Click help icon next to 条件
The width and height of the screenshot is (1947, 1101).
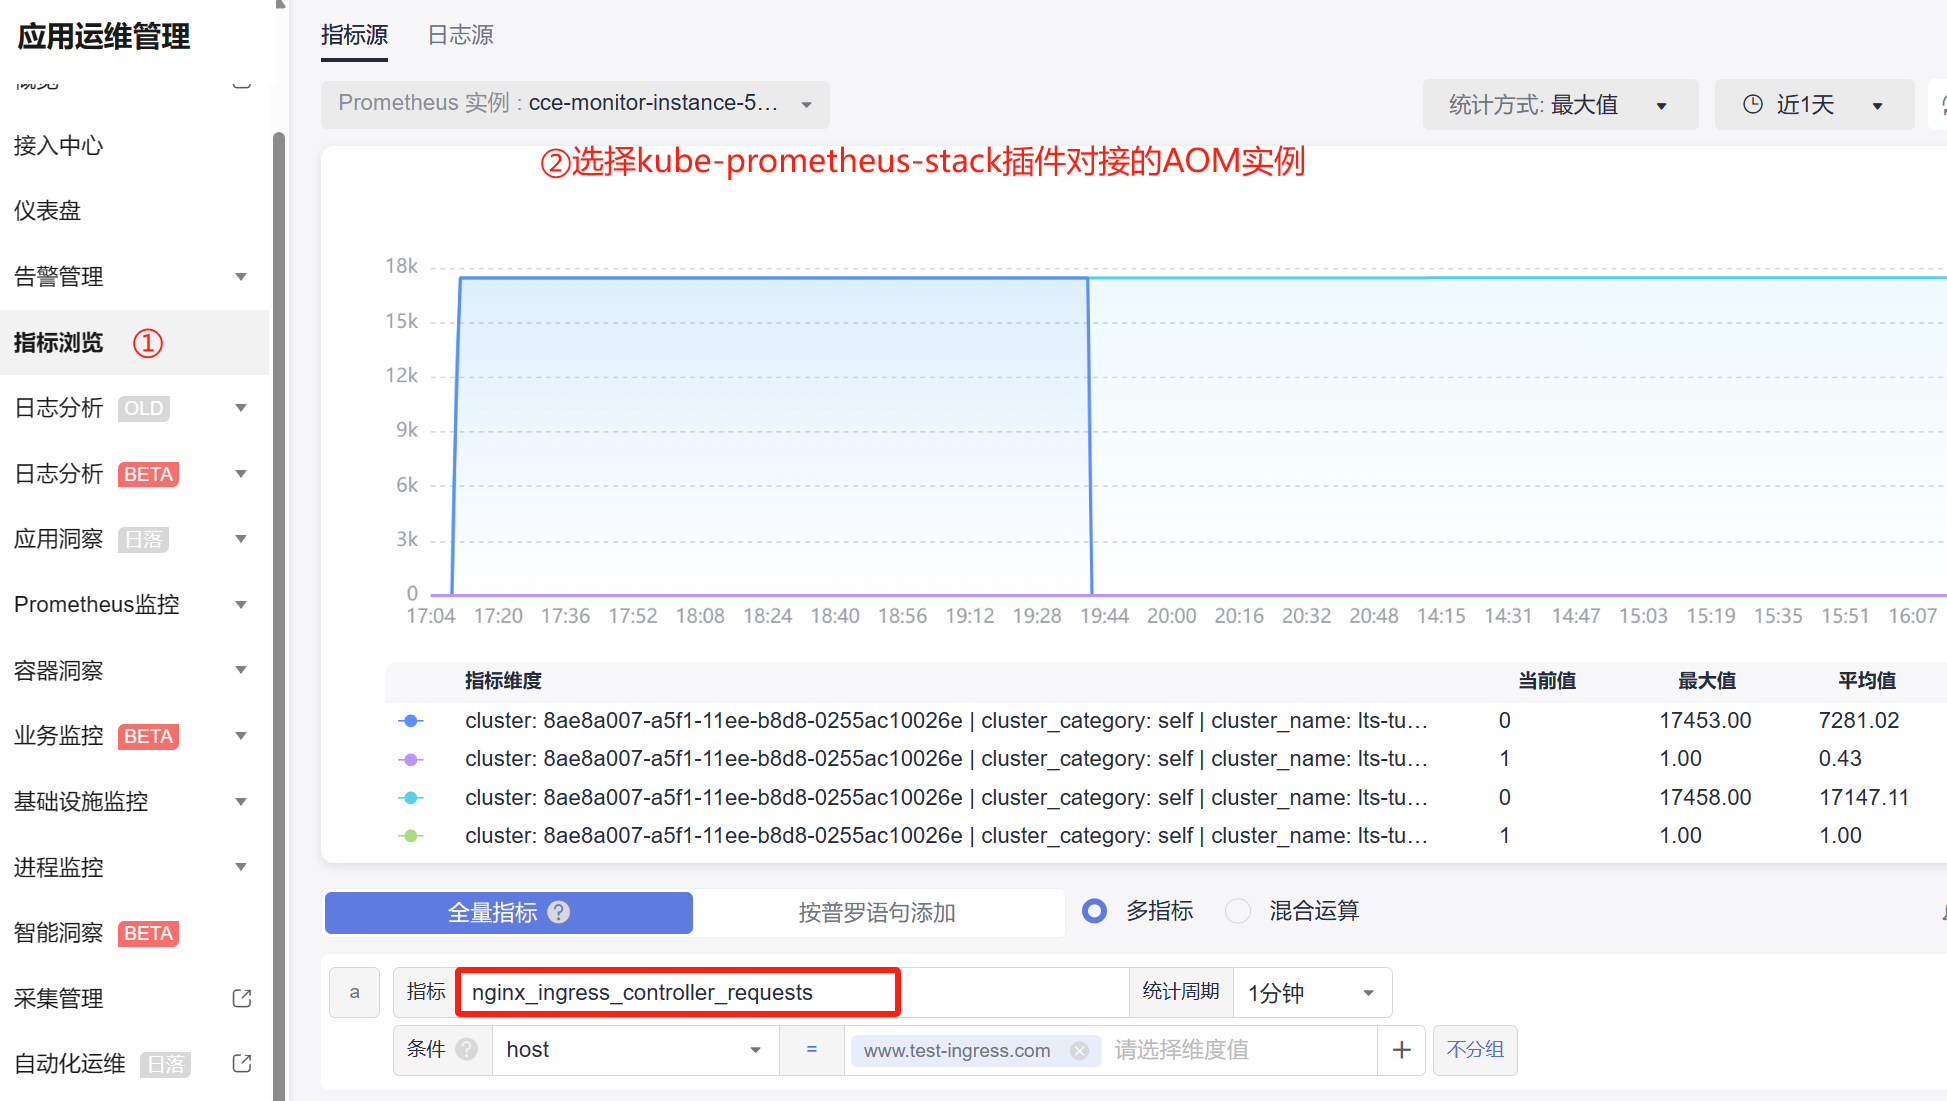pos(467,1049)
